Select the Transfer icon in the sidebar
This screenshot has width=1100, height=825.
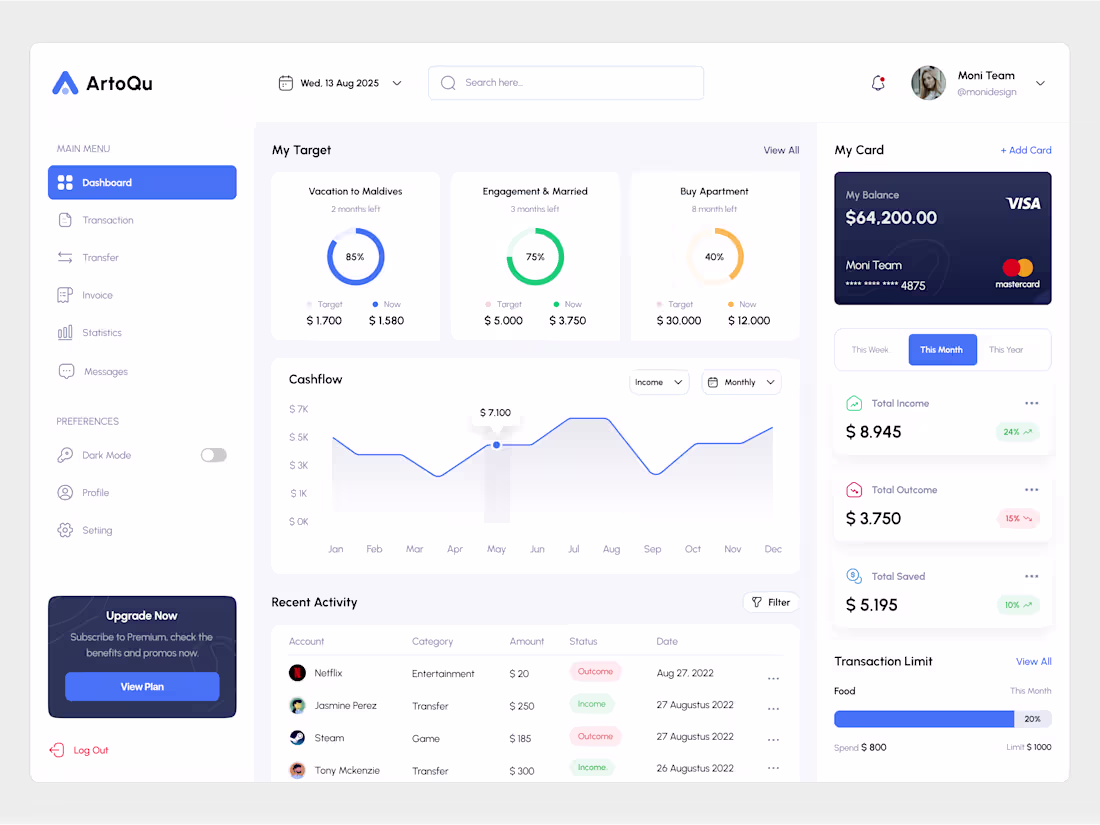[x=65, y=257]
